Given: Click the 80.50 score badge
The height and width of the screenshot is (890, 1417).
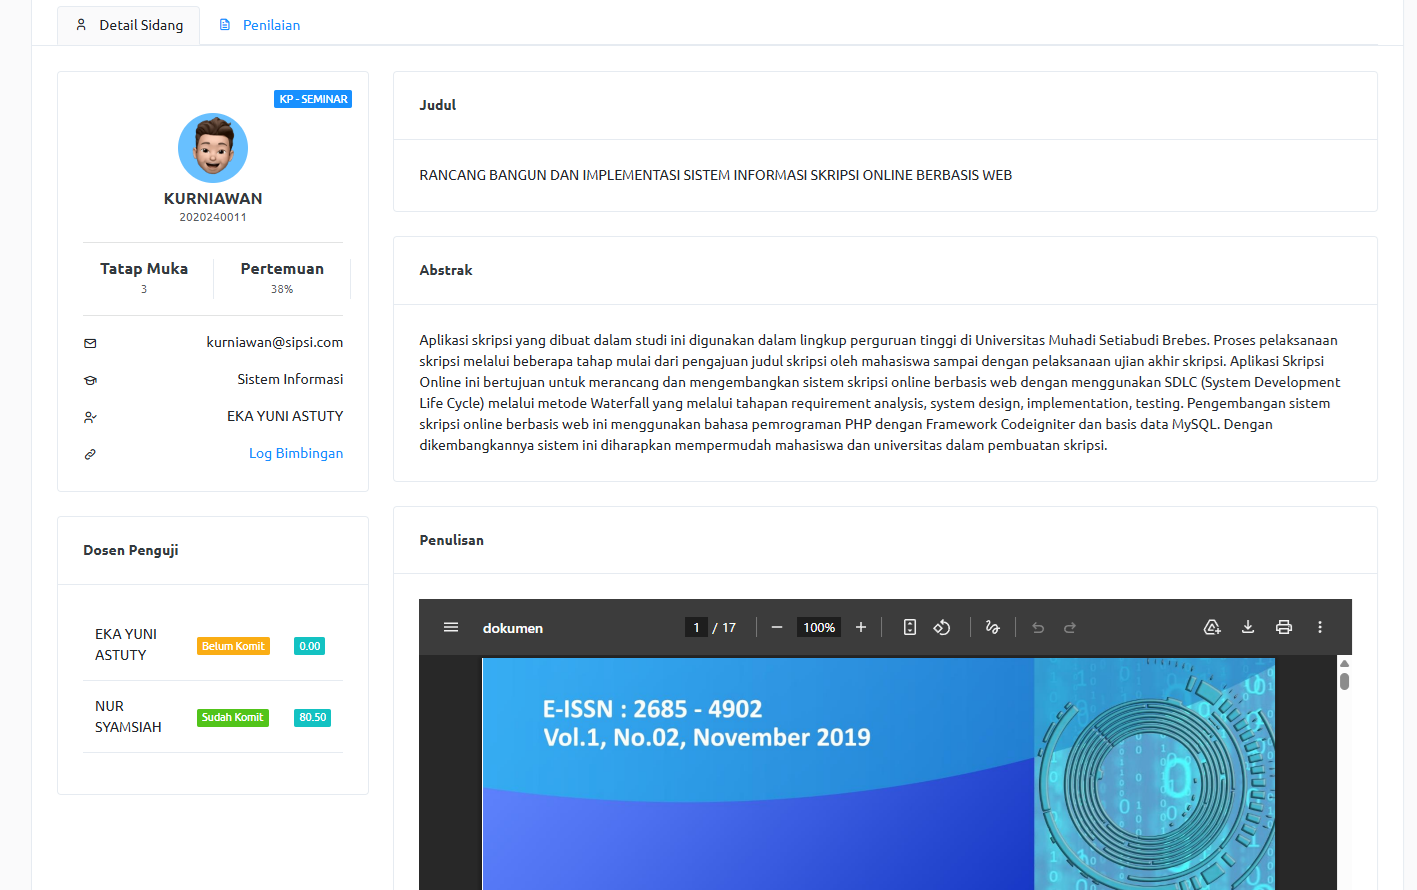Looking at the screenshot, I should coord(313,717).
